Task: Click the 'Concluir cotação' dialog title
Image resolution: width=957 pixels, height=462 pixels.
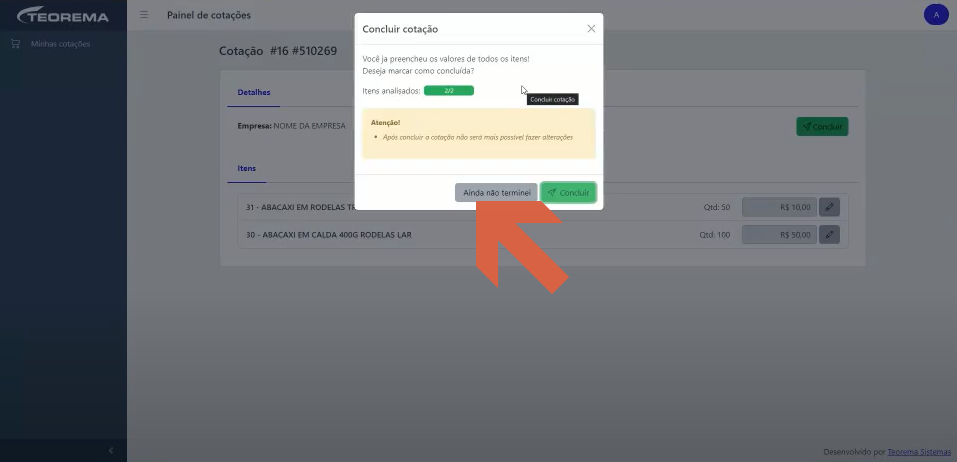Action: tap(400, 29)
